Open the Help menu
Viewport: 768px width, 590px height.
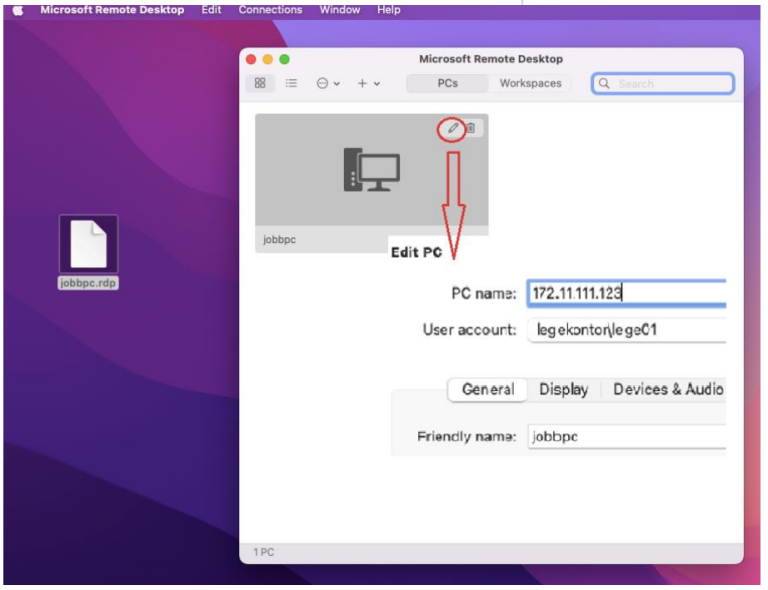[389, 10]
